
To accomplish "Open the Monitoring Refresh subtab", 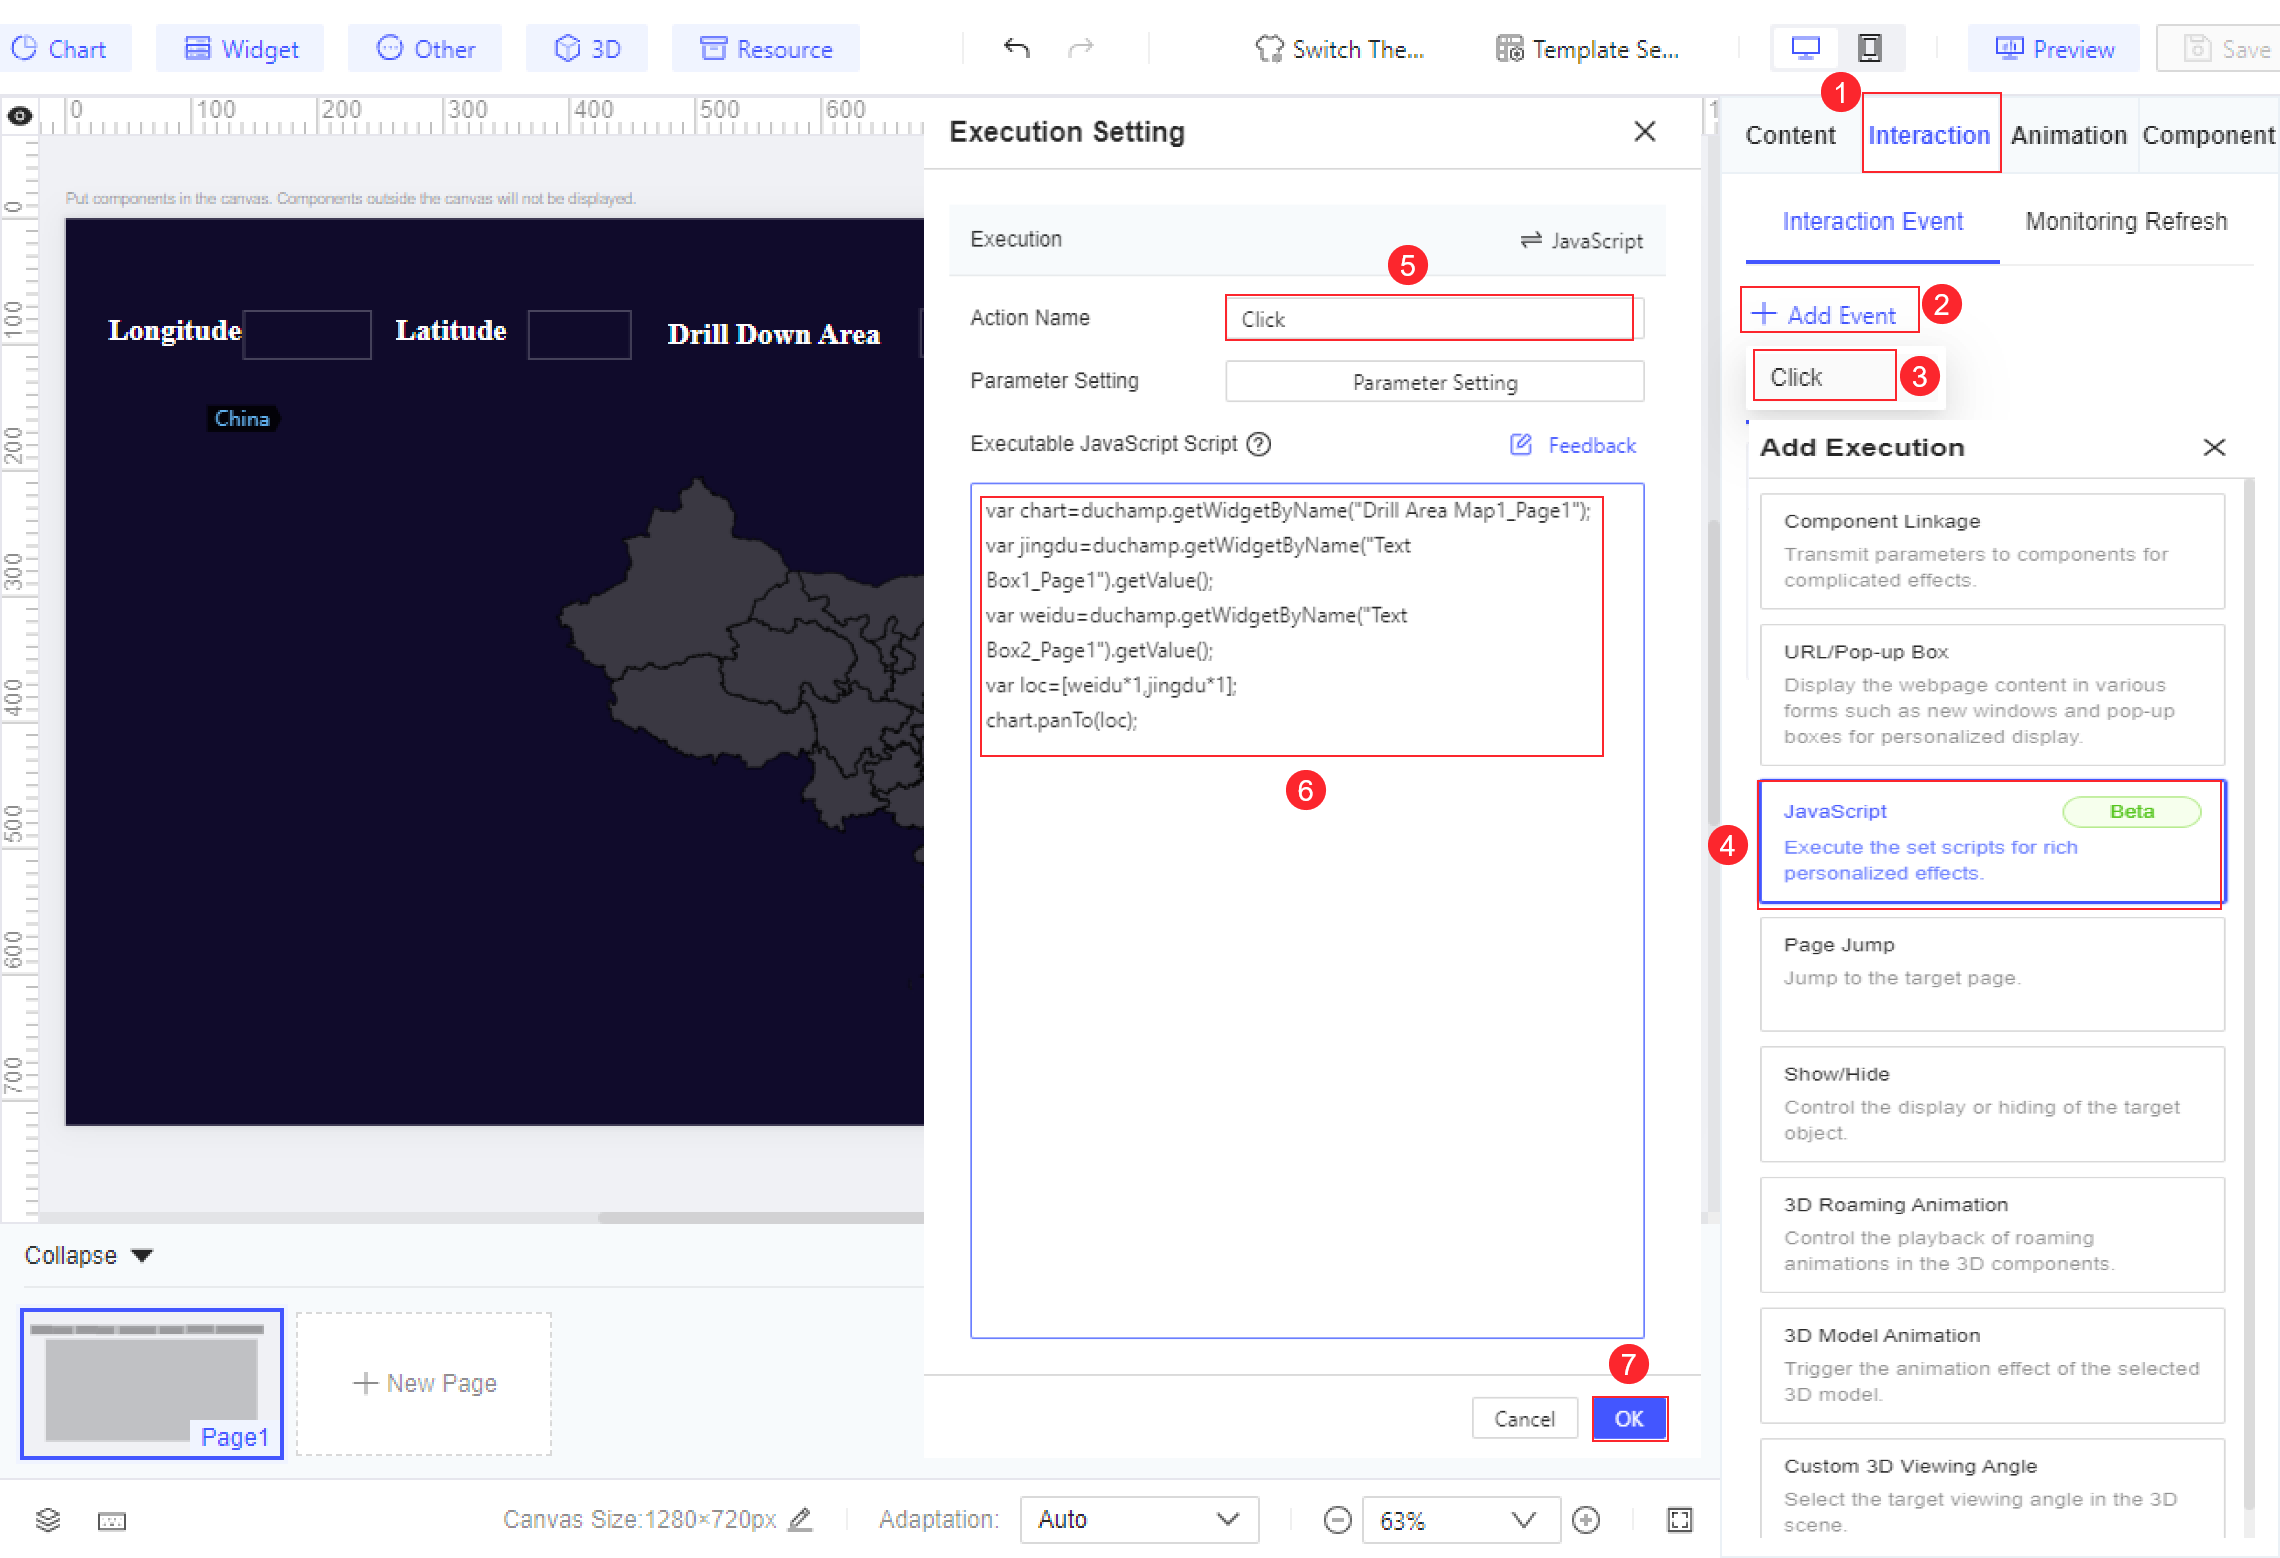I will tap(2126, 221).
